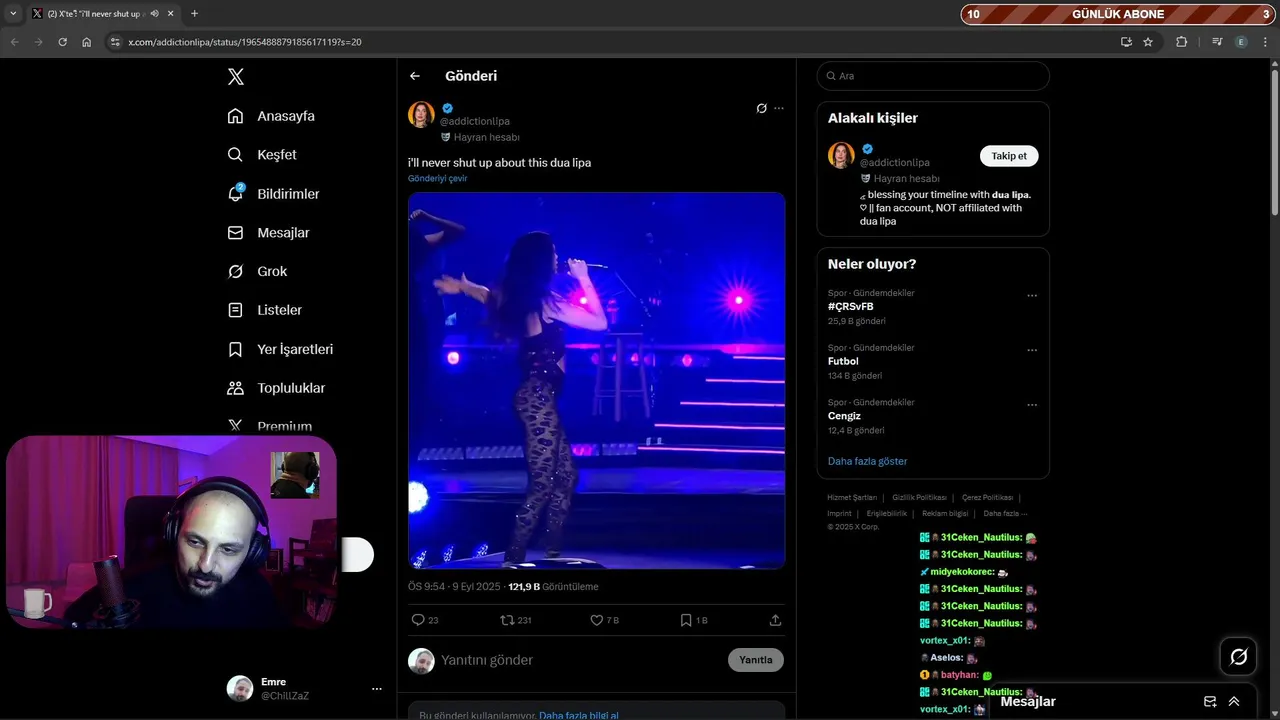
Task: Click Gizlilik Politikası footer link
Action: point(919,497)
